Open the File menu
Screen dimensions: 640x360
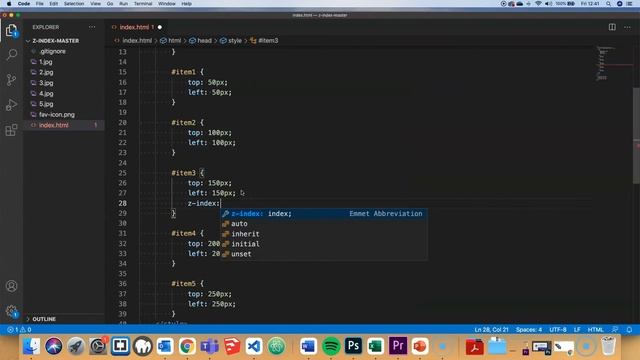click(x=40, y=4)
